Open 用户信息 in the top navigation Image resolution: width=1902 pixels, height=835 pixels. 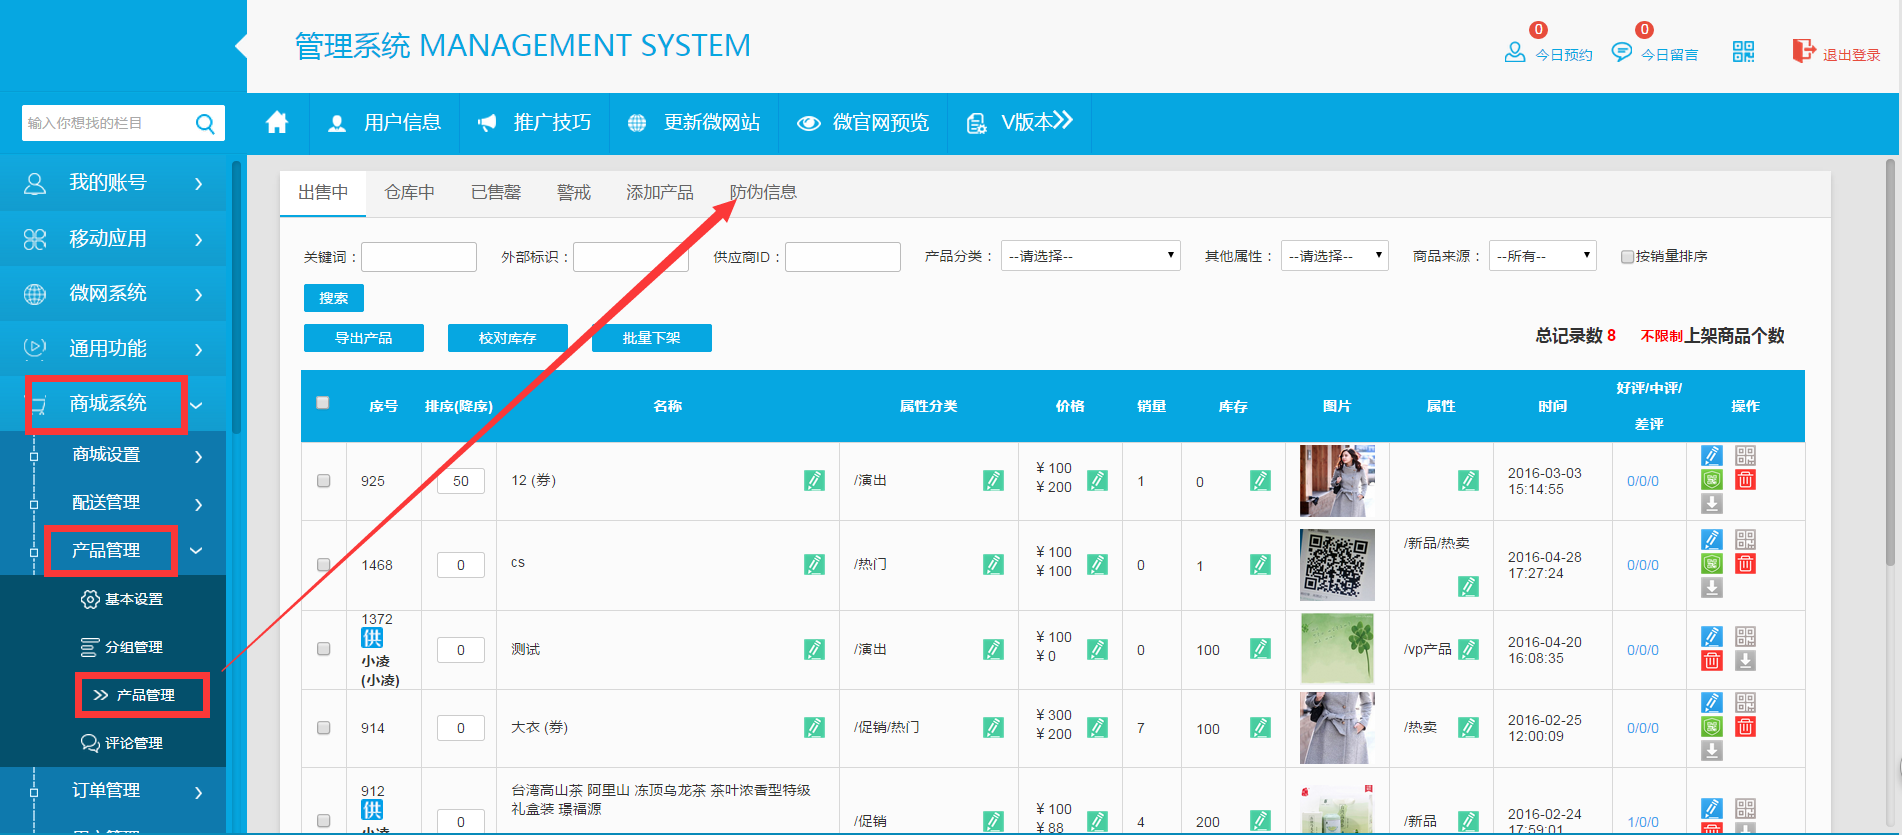tap(385, 123)
